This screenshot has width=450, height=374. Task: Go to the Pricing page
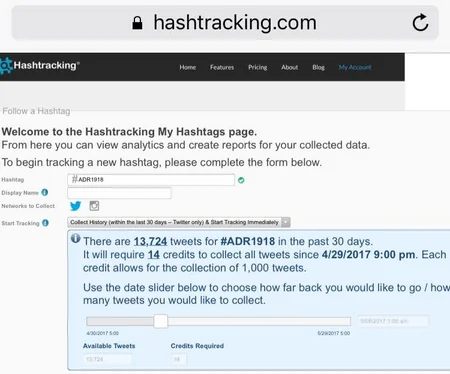pos(258,67)
